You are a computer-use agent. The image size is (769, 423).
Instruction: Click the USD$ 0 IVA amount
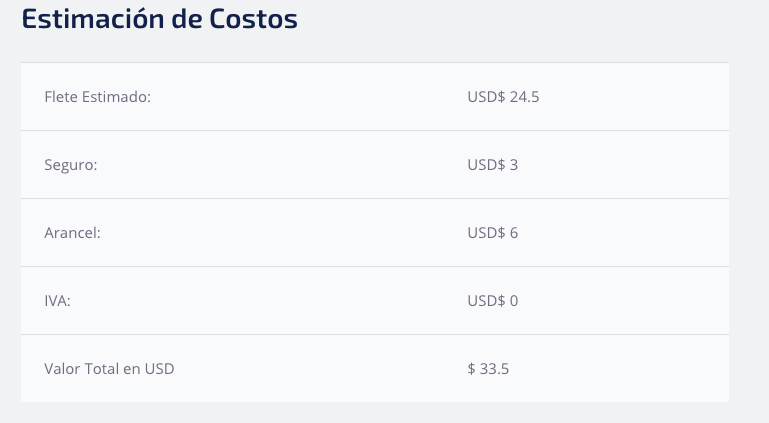(492, 300)
